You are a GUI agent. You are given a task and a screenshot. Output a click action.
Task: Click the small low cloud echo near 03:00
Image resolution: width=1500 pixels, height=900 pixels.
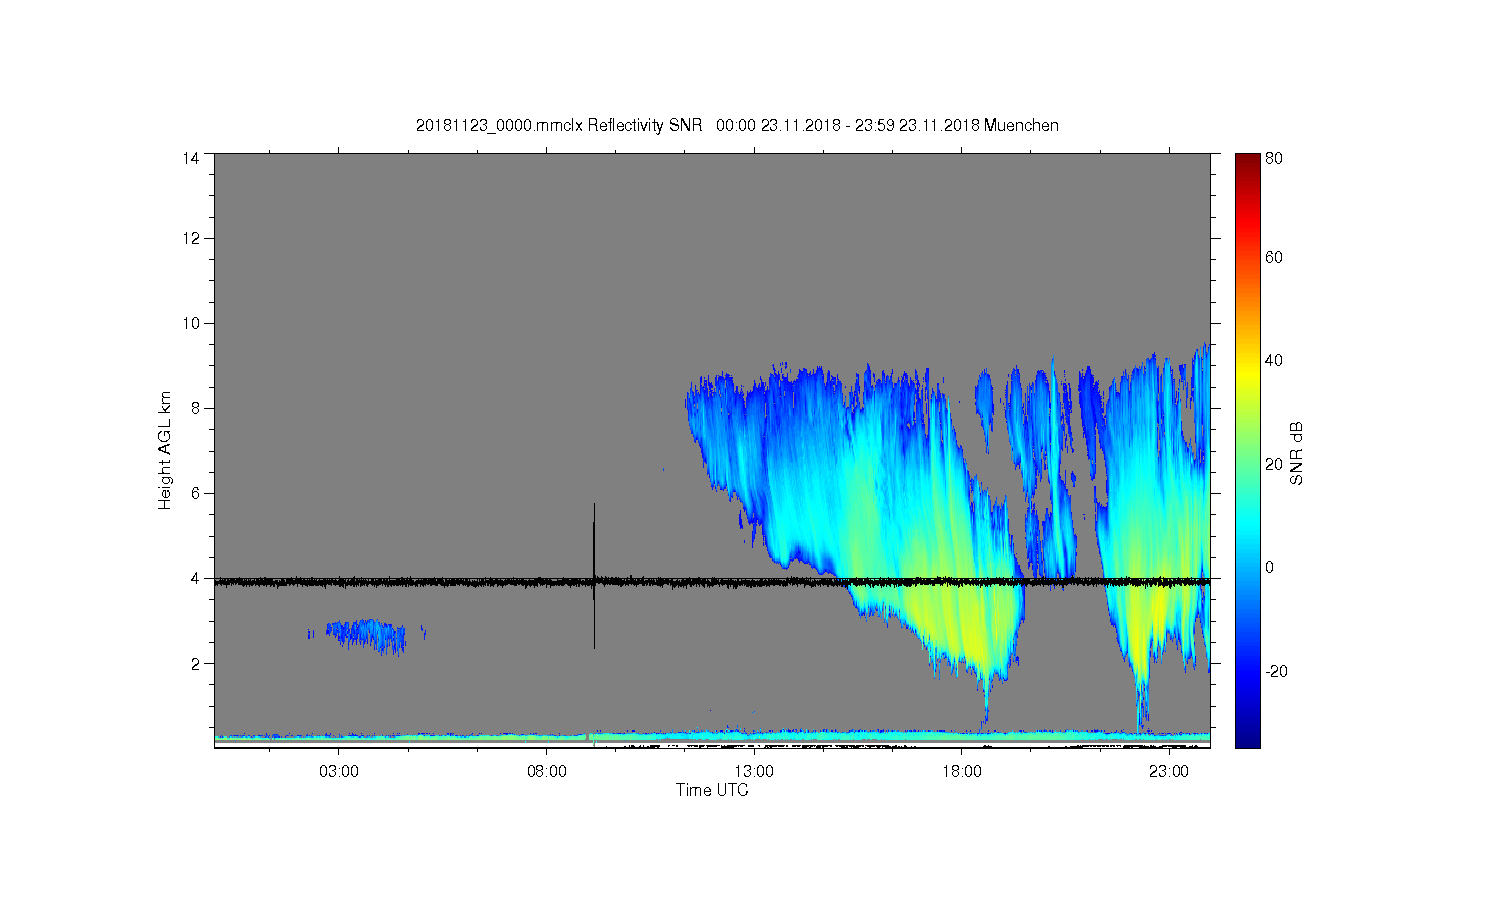(366, 635)
